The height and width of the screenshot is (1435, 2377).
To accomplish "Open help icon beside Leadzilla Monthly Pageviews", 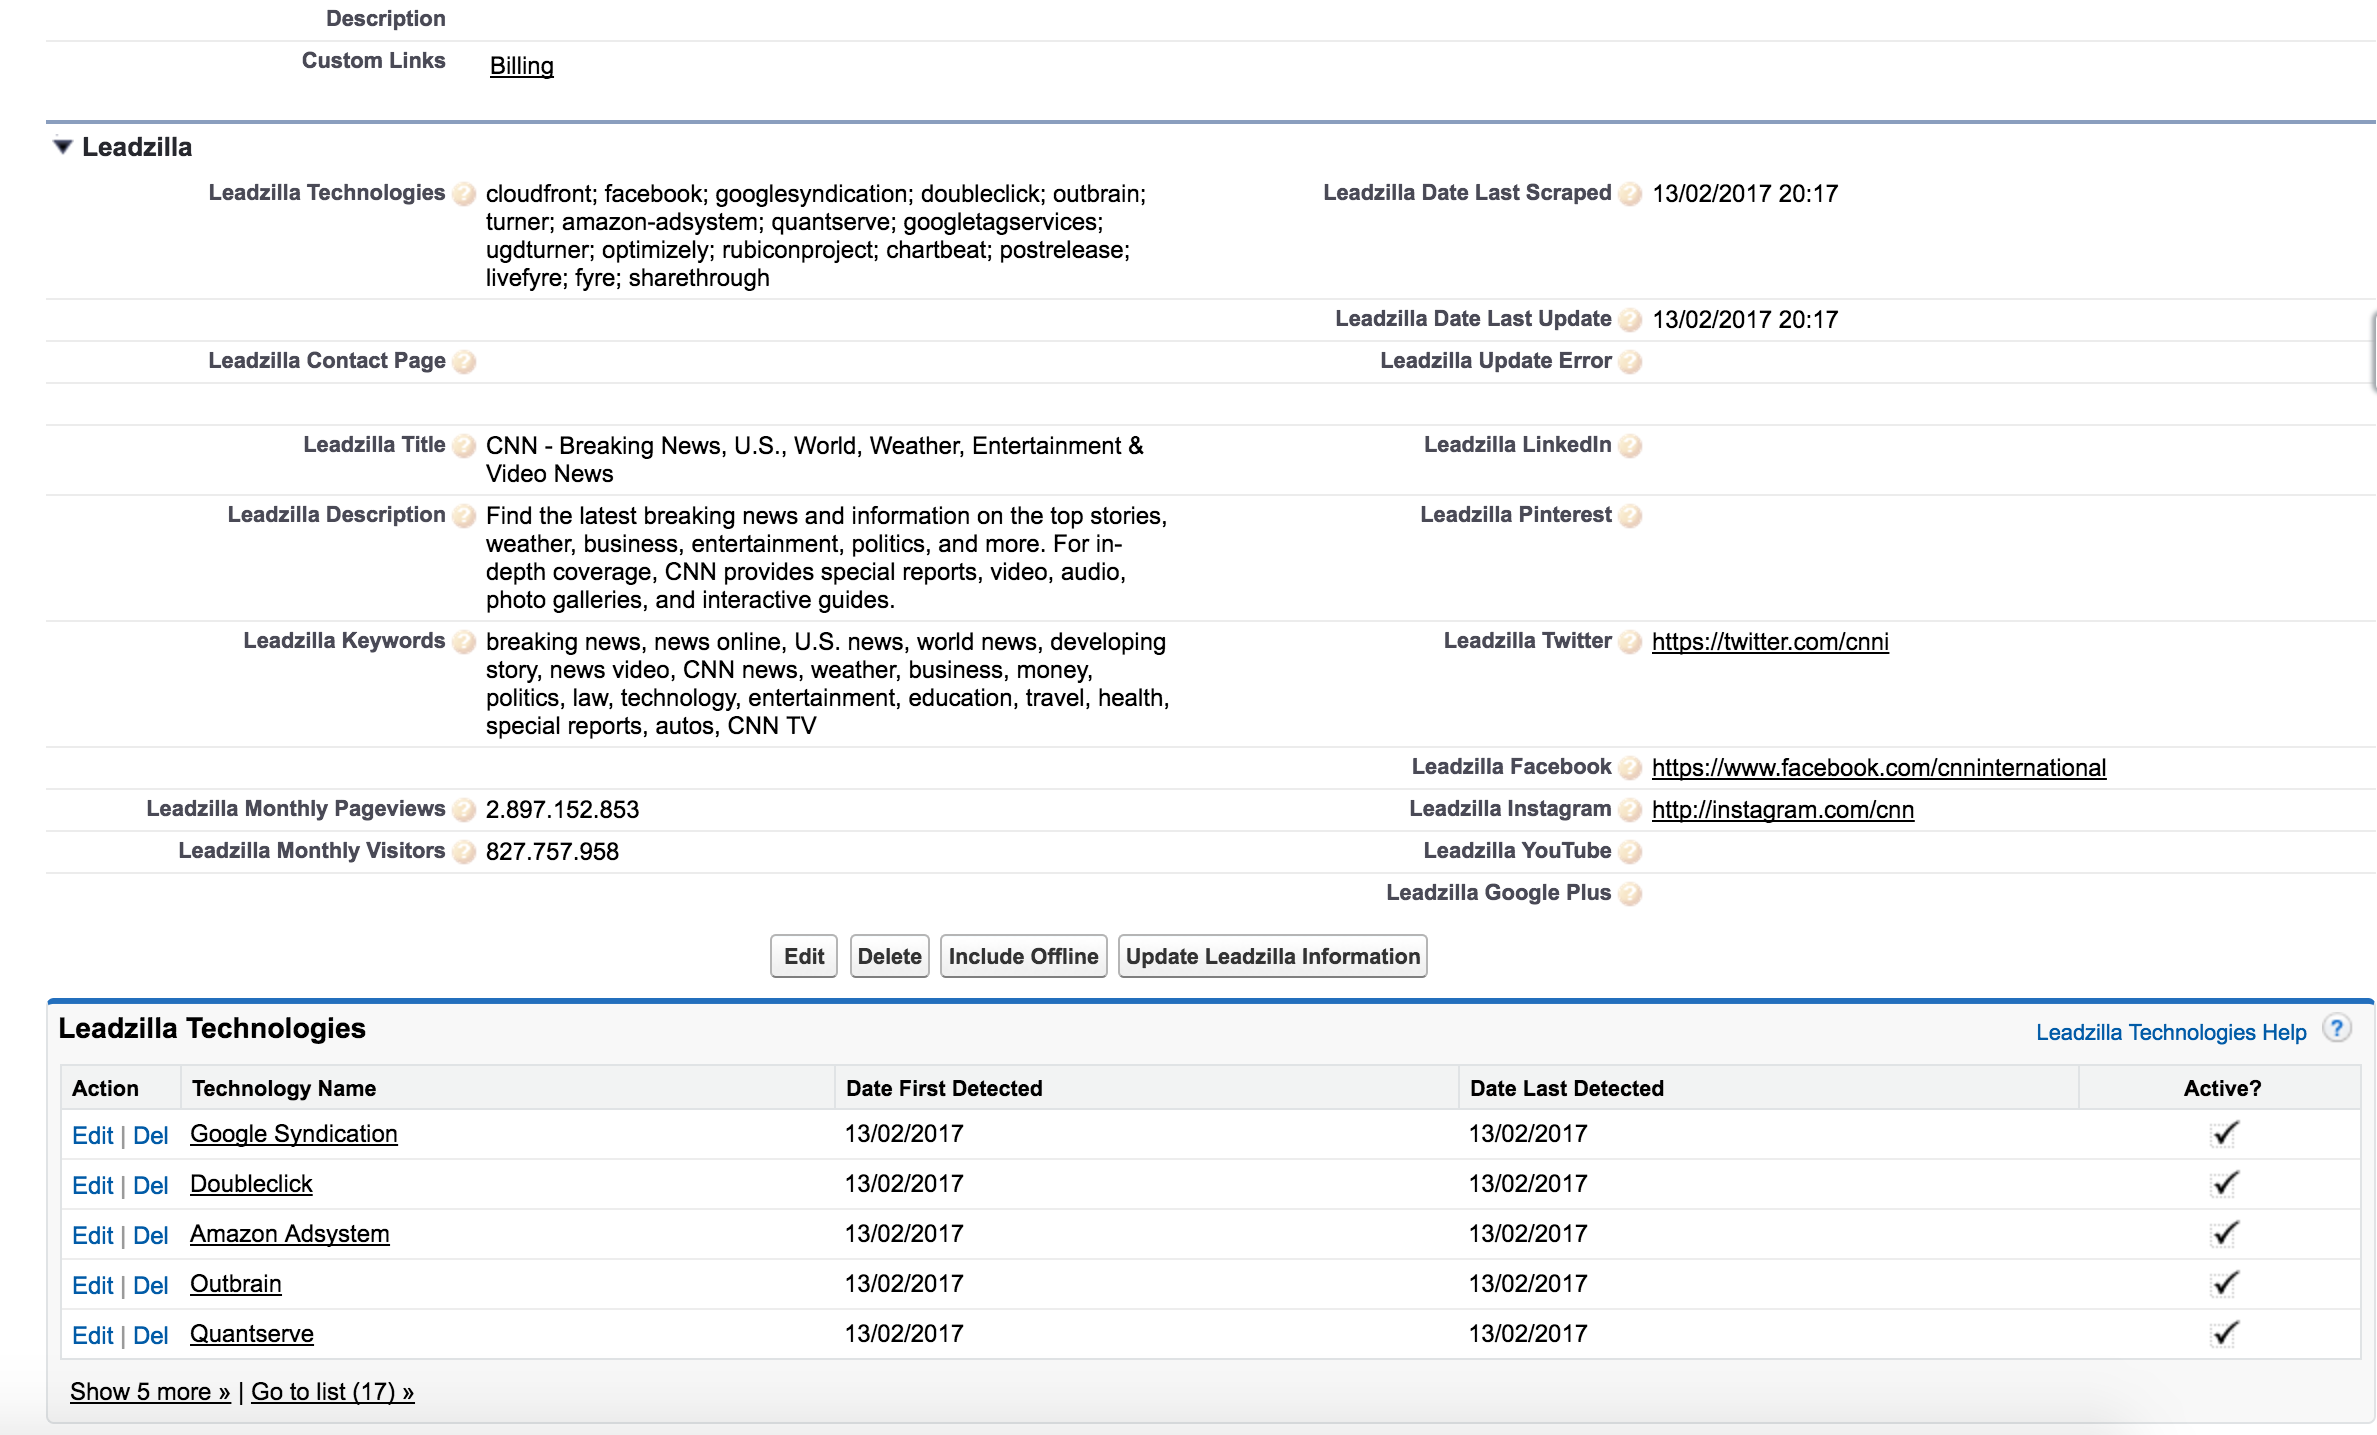I will pyautogui.click(x=464, y=810).
